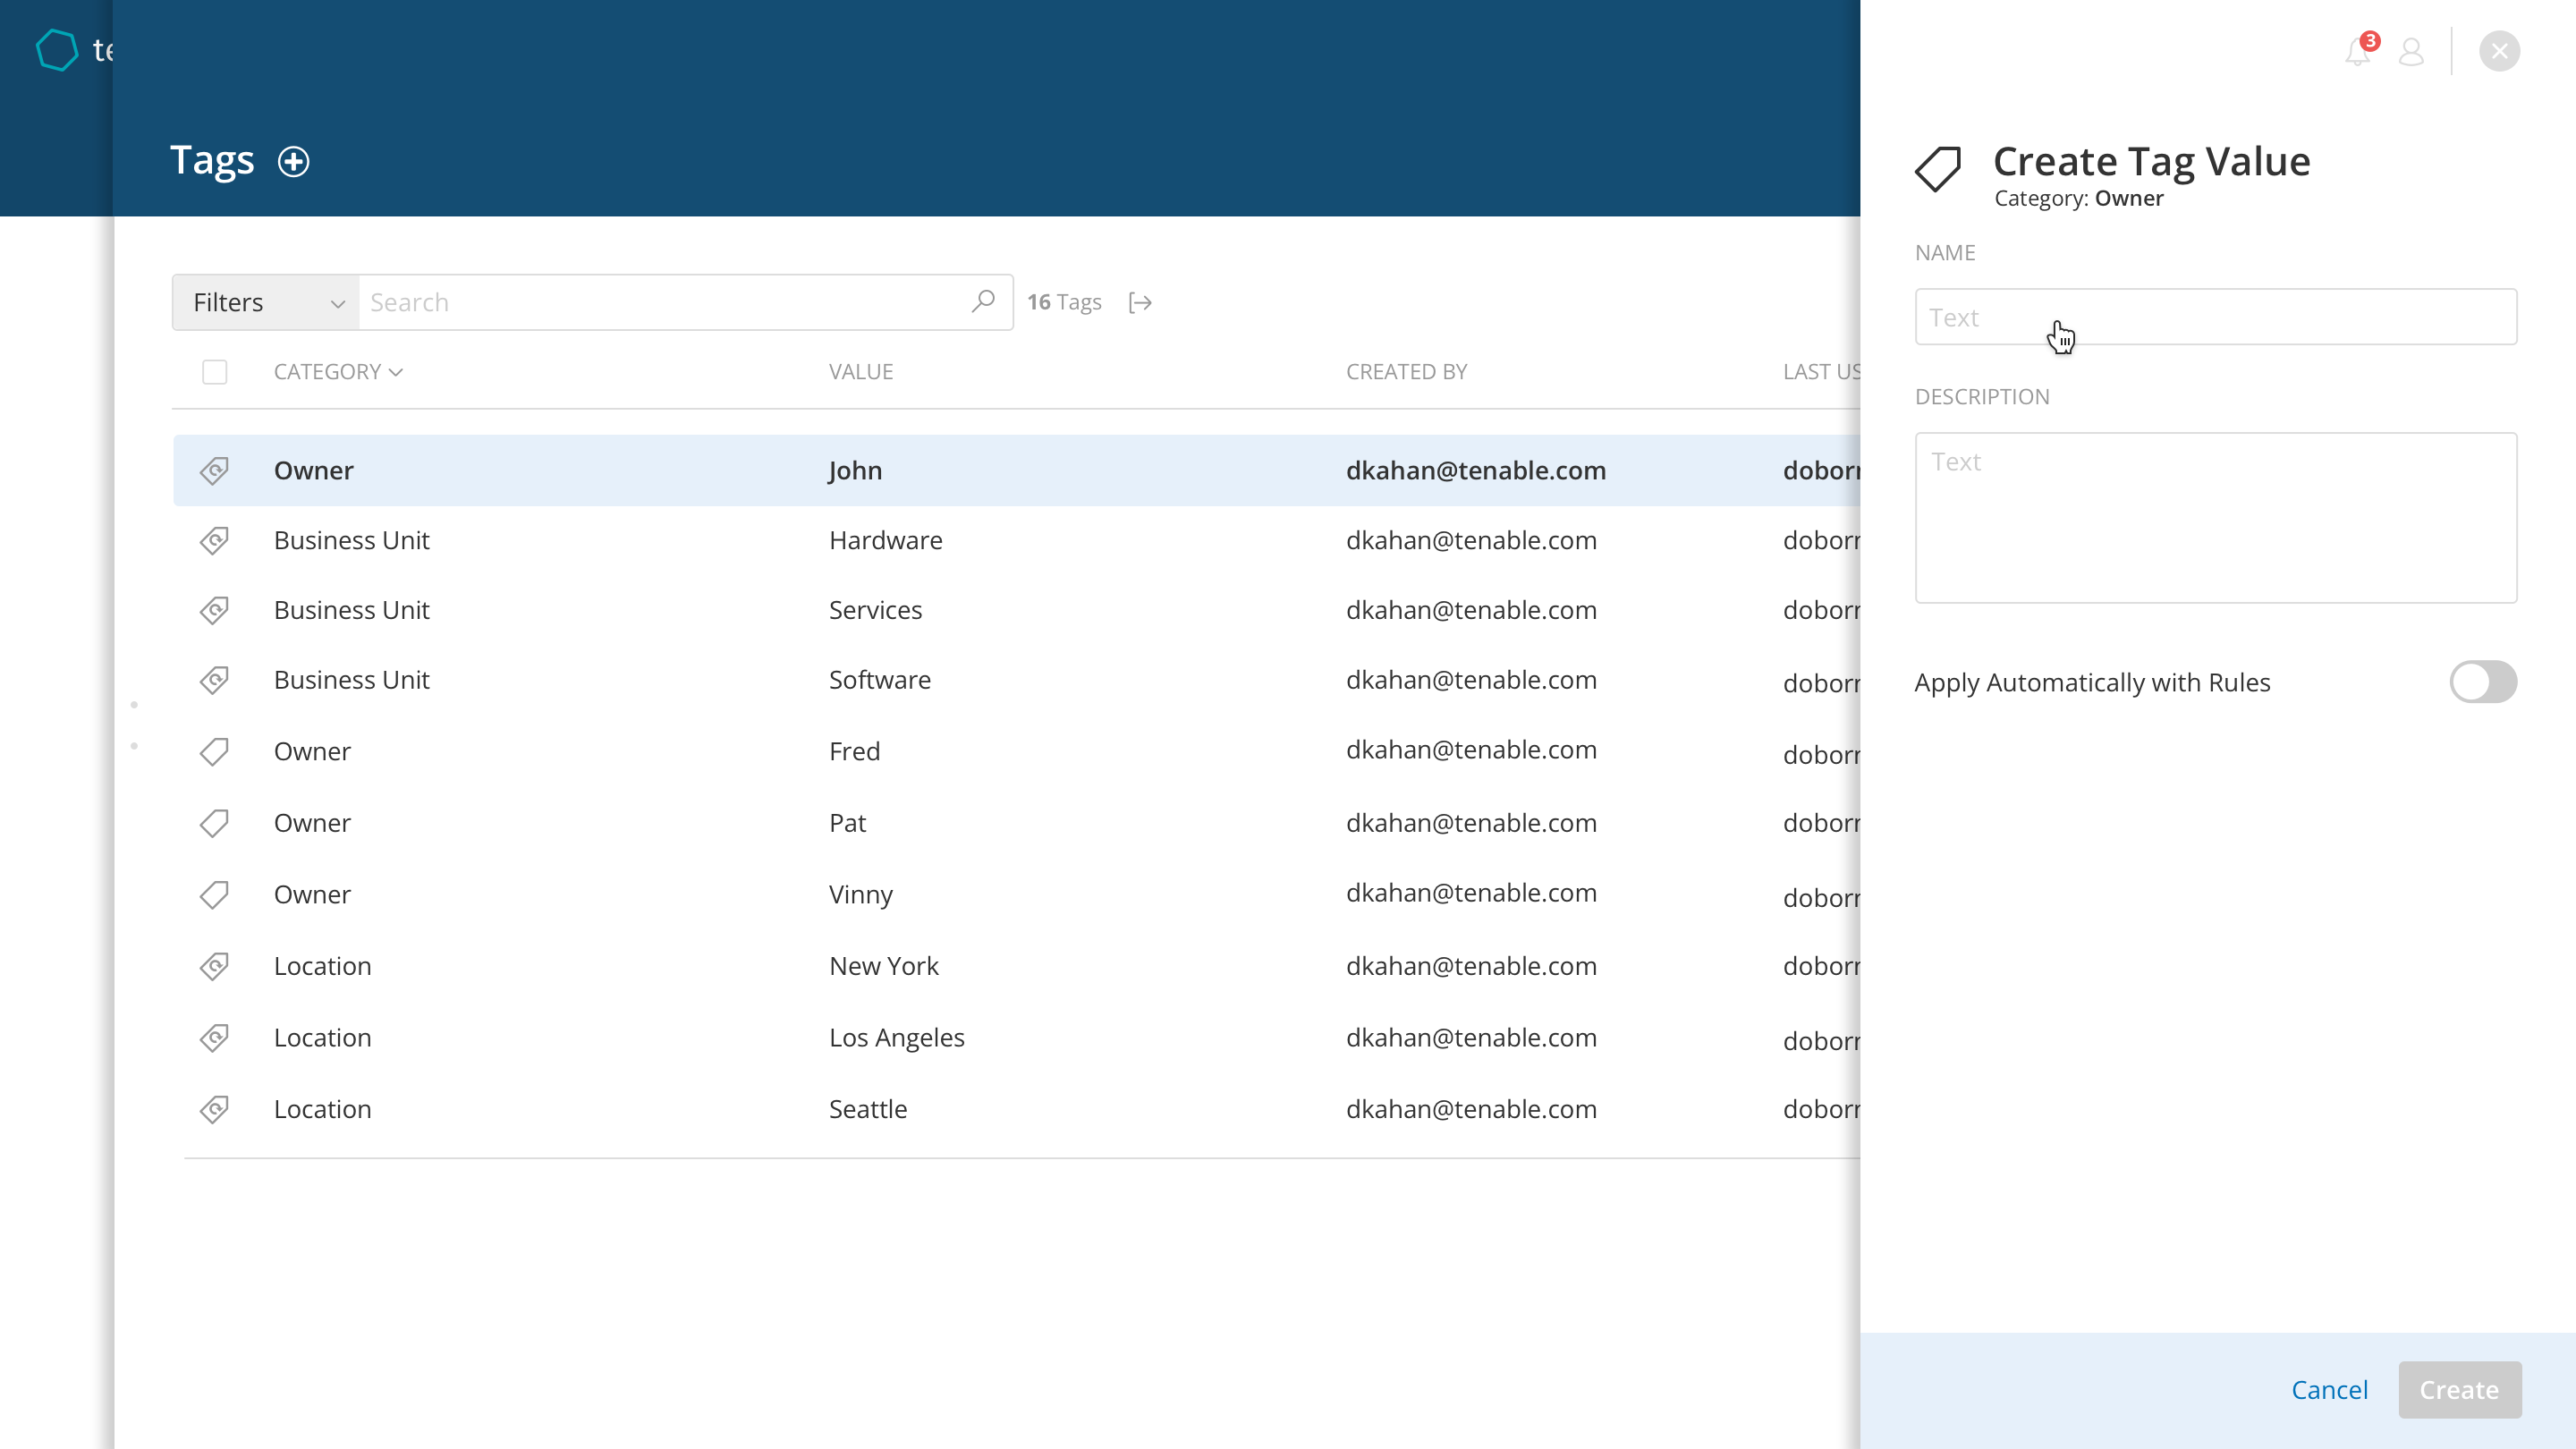Focus the NAME text field

[x=2215, y=317]
